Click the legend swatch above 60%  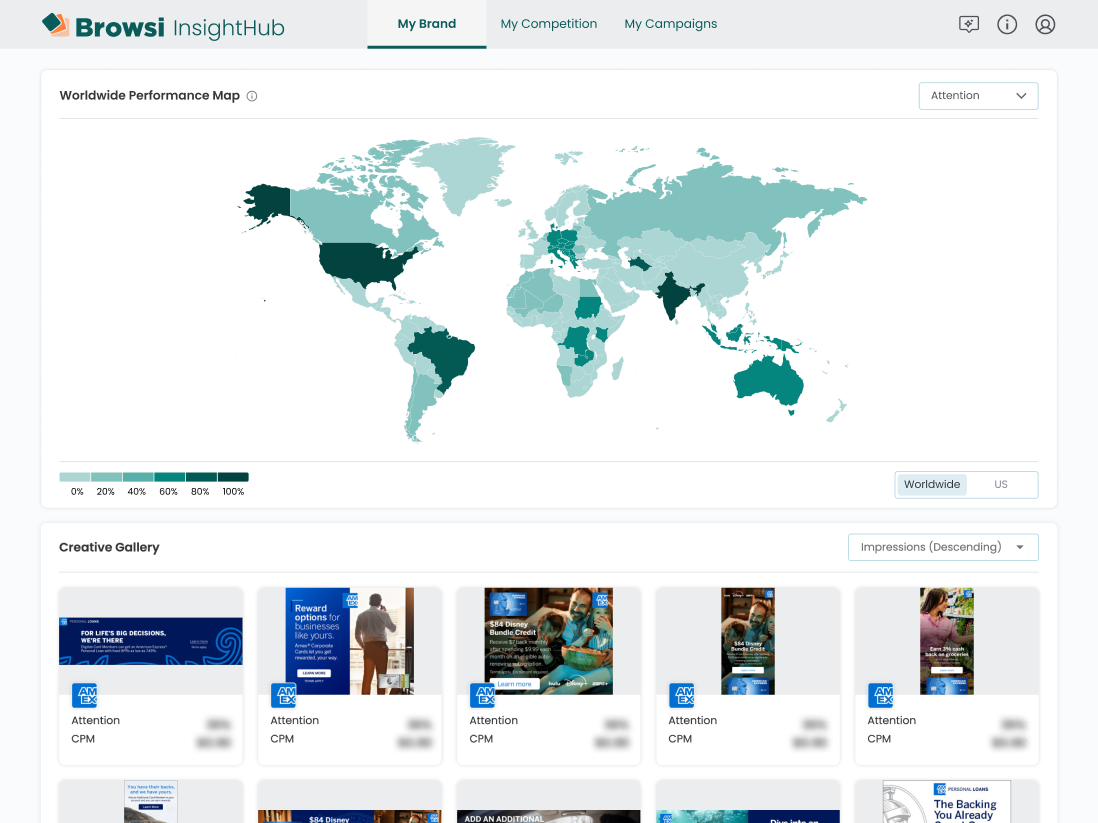(169, 477)
